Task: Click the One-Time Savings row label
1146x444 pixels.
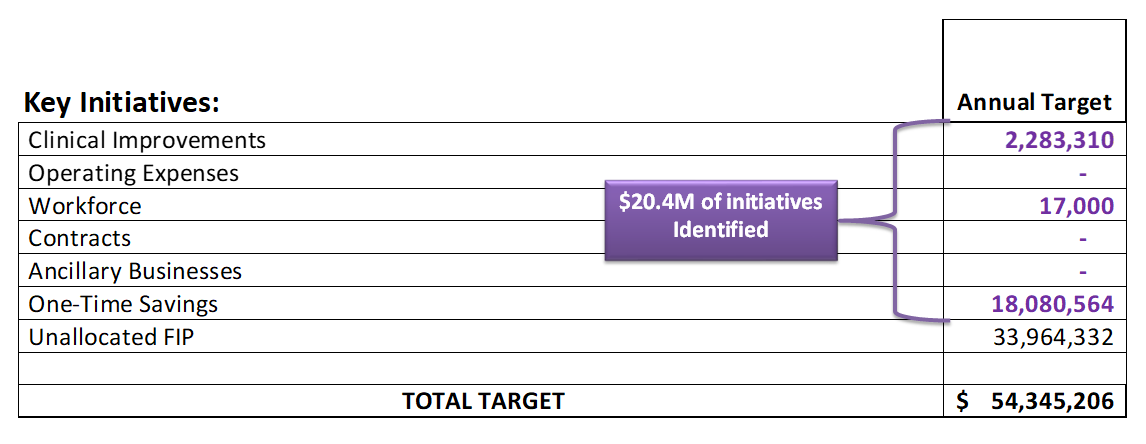Action: [123, 304]
